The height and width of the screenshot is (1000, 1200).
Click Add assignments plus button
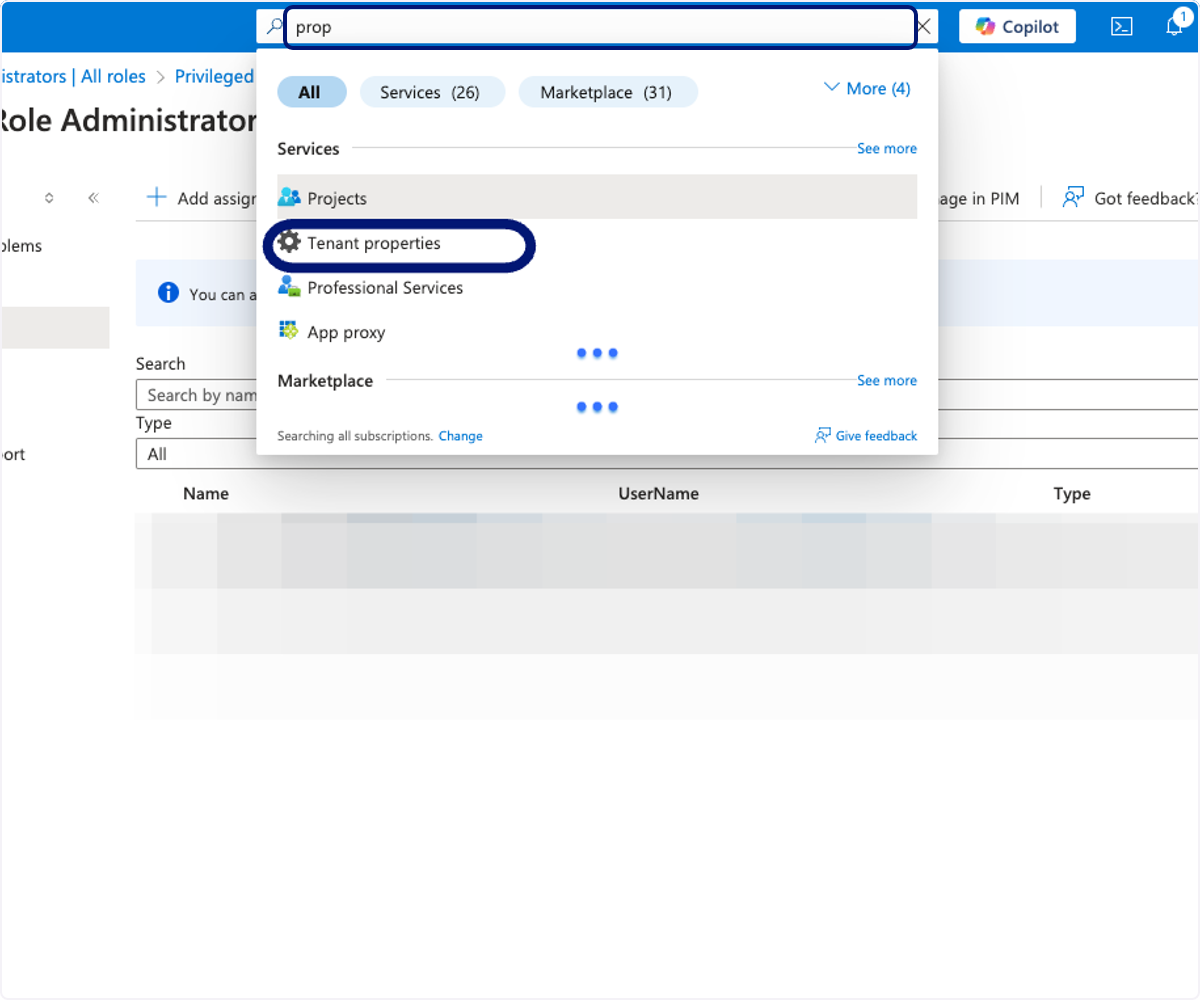(202, 198)
